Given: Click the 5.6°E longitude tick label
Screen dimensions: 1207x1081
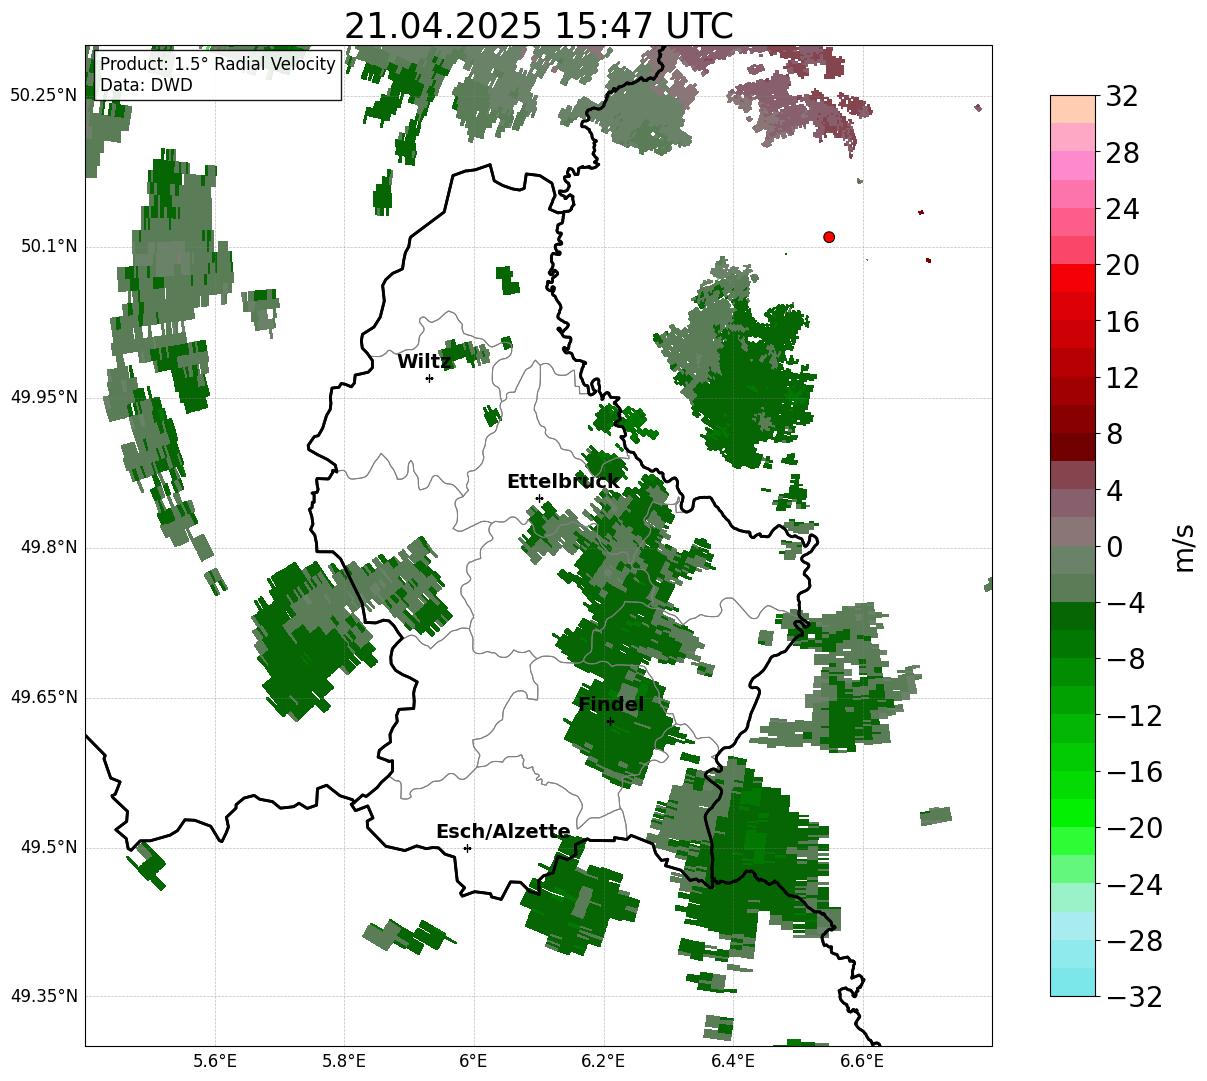Looking at the screenshot, I should tap(215, 1061).
